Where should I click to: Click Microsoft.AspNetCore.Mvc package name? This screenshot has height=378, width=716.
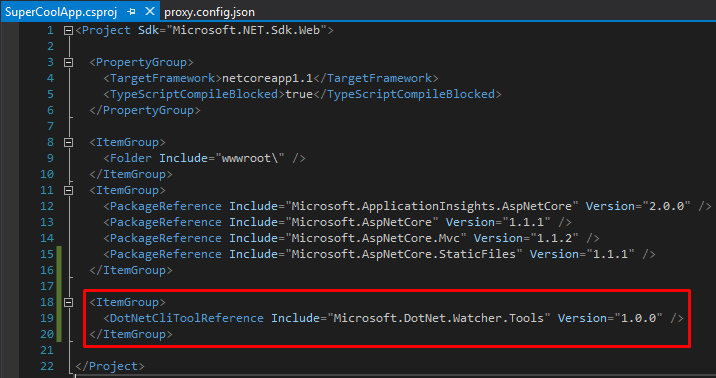coord(375,238)
